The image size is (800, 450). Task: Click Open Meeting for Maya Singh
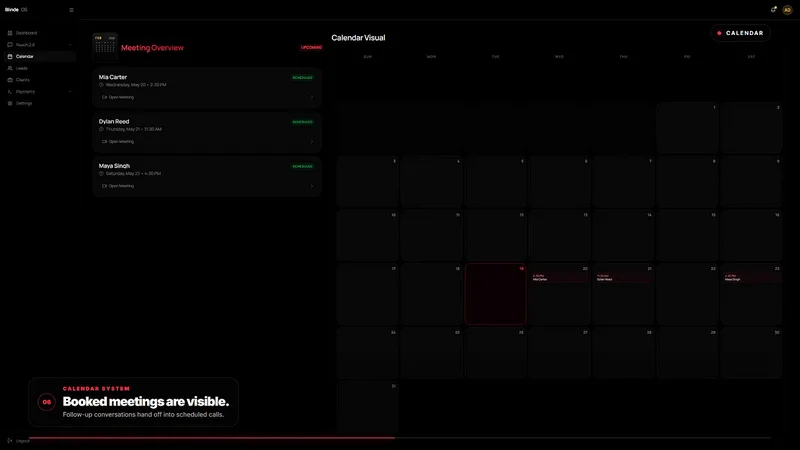pyautogui.click(x=118, y=186)
